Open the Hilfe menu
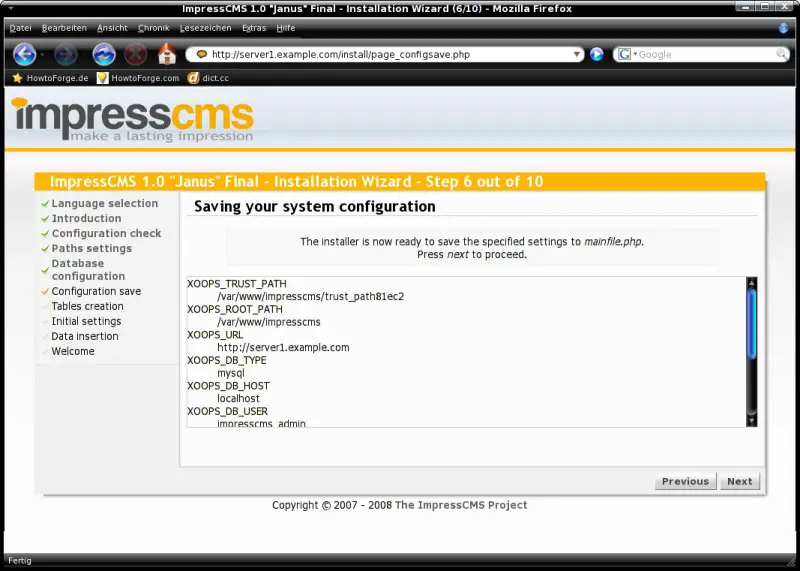The image size is (800, 571). point(286,28)
